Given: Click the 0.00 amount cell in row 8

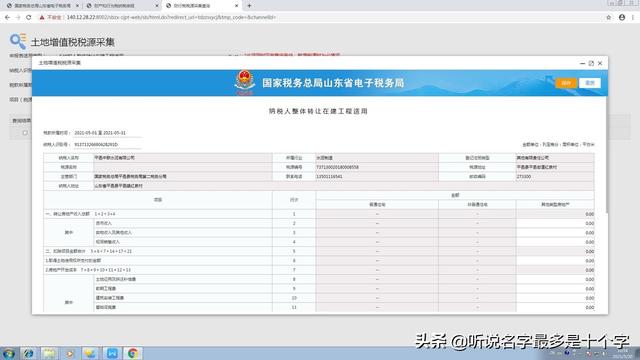Looking at the screenshot, I should click(555, 280).
